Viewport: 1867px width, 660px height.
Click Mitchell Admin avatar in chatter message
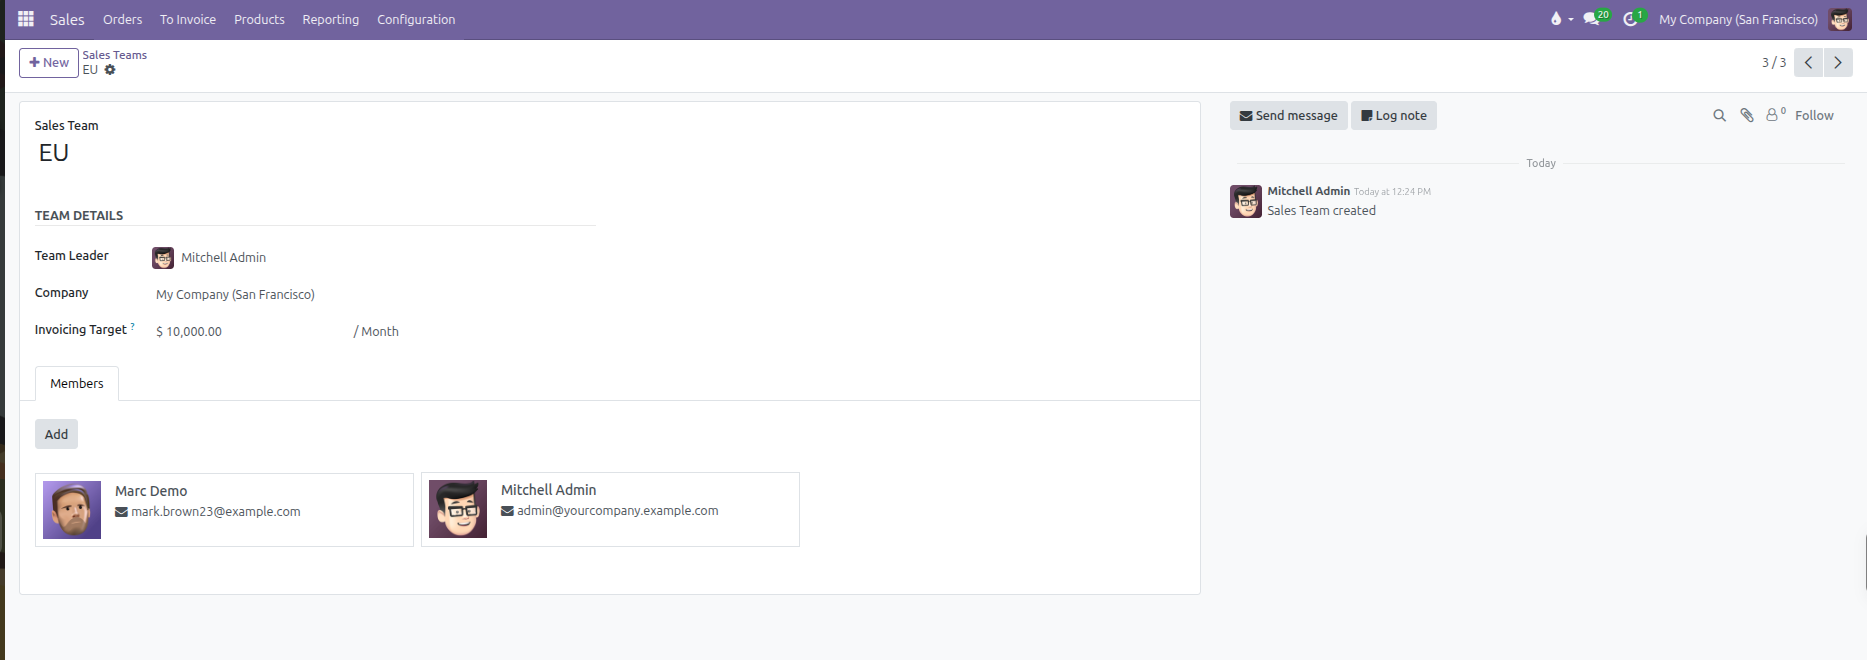pos(1246,201)
